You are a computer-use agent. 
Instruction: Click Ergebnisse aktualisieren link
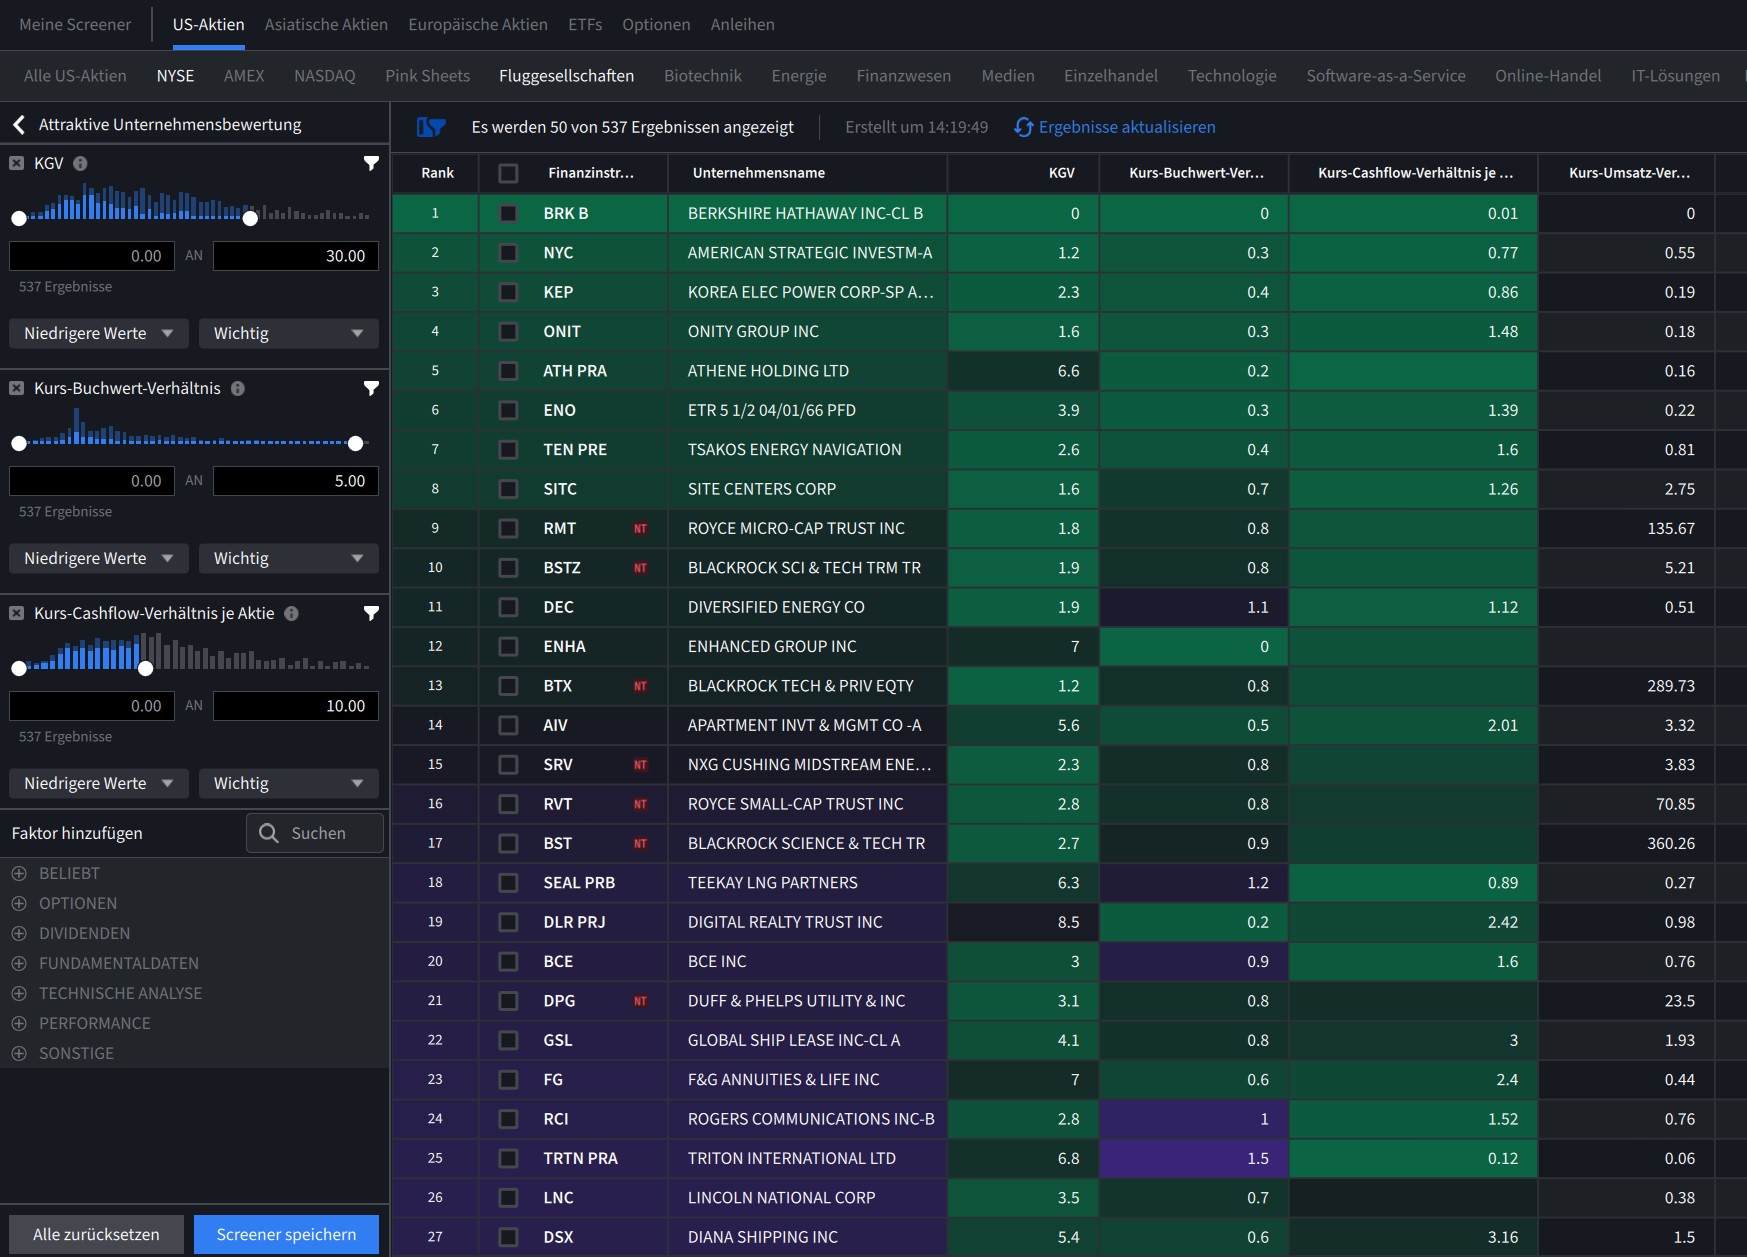pos(1127,127)
